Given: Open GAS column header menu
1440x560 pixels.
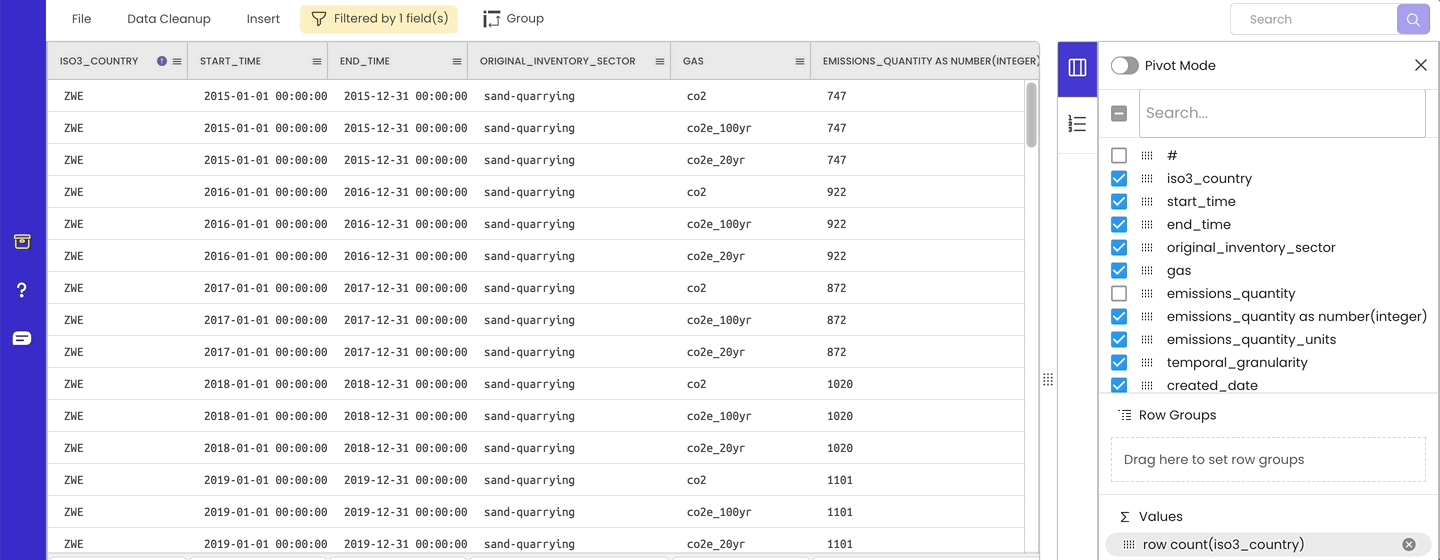Looking at the screenshot, I should pyautogui.click(x=800, y=62).
